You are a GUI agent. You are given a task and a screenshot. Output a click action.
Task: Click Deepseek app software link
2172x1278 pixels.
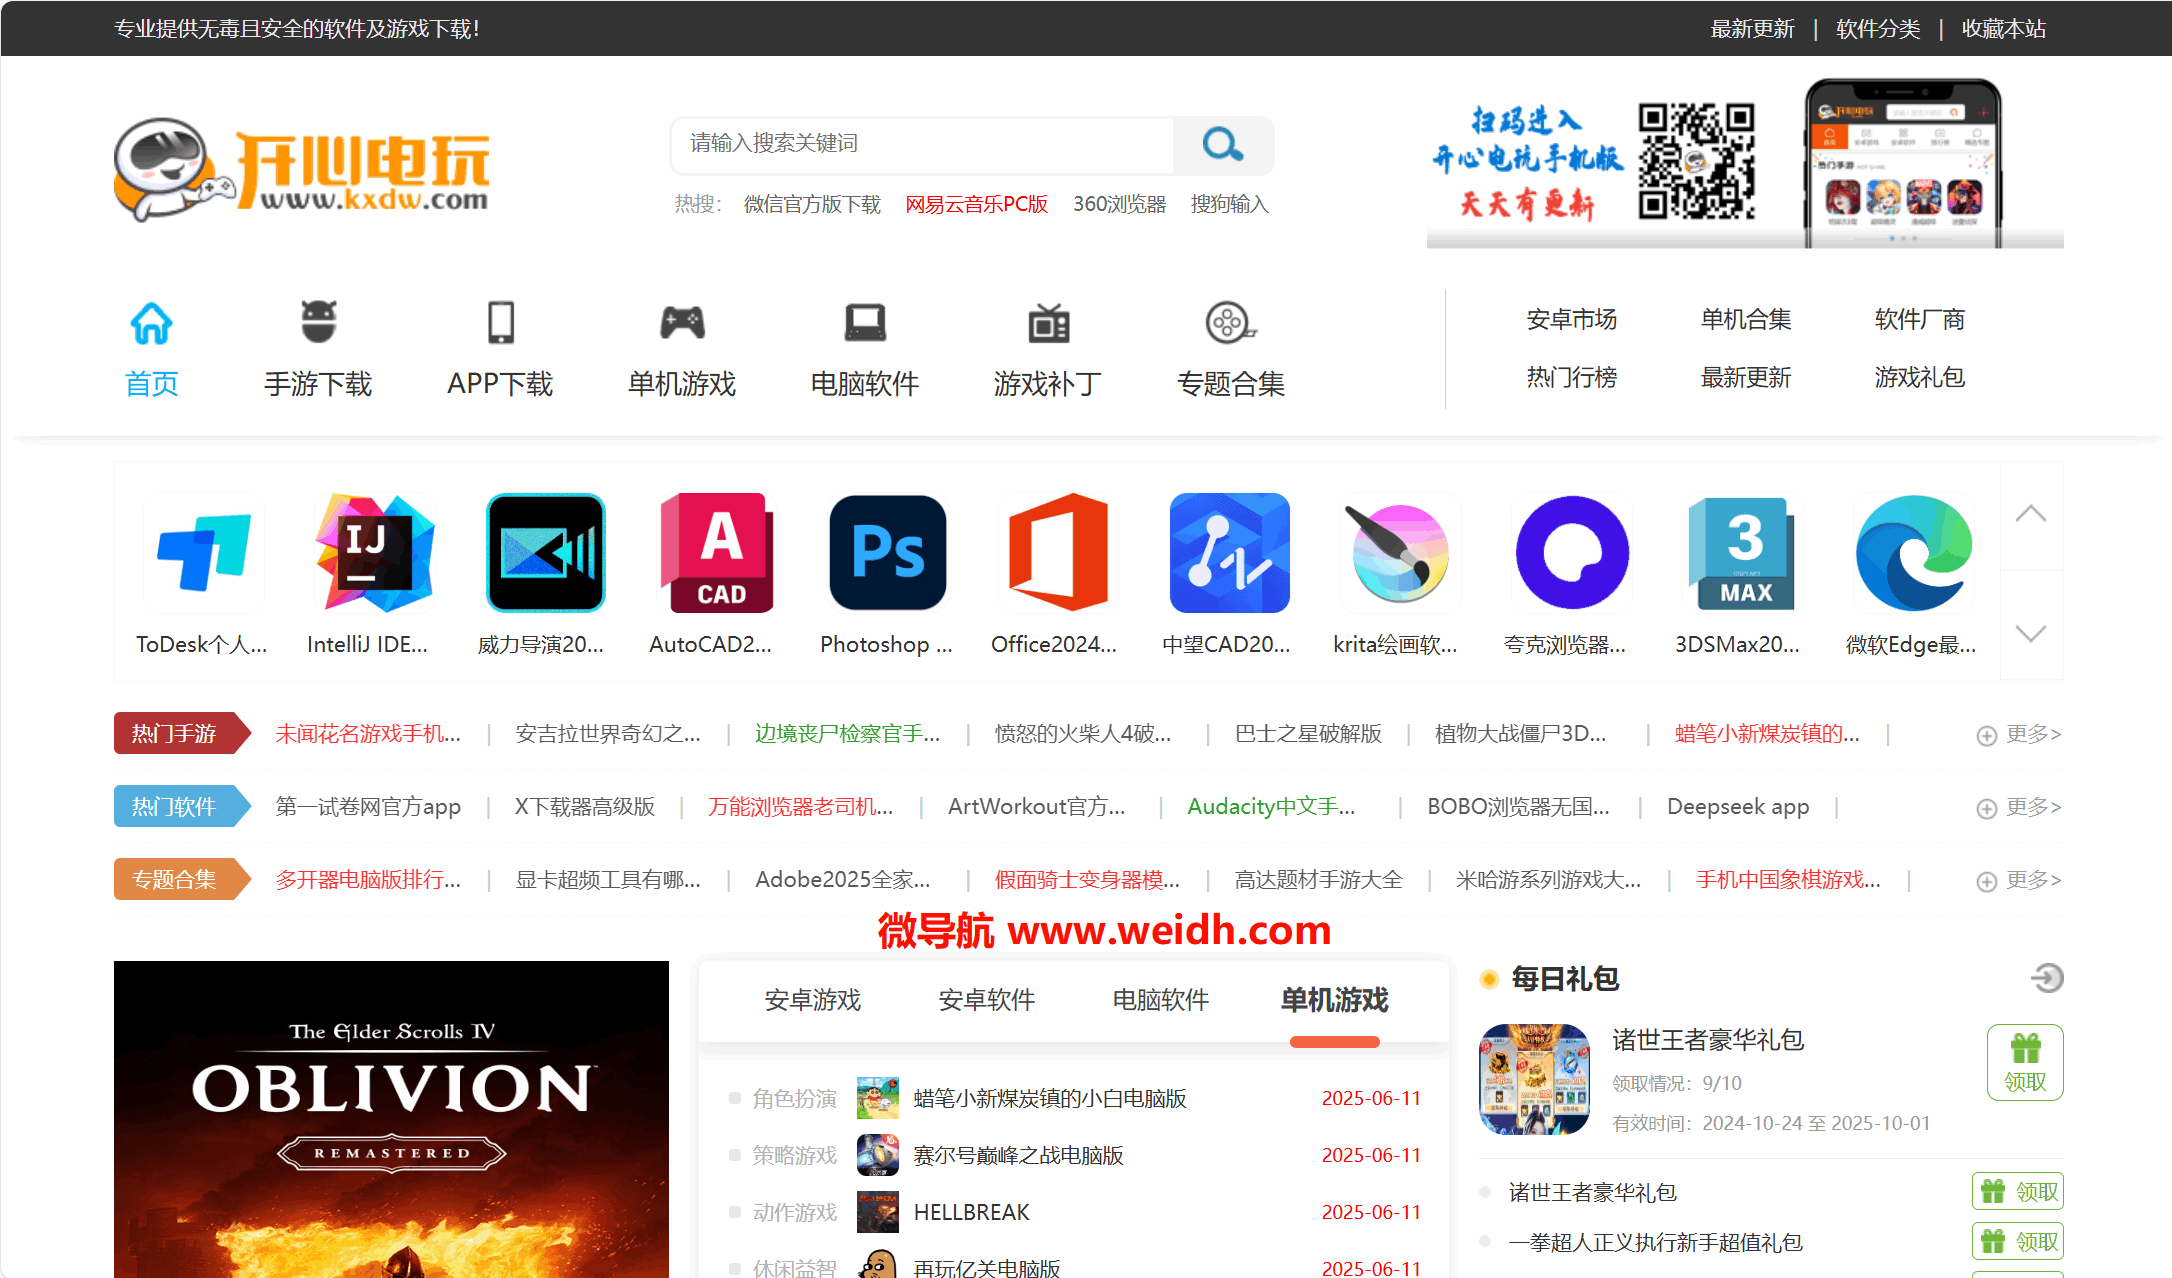click(x=1738, y=807)
